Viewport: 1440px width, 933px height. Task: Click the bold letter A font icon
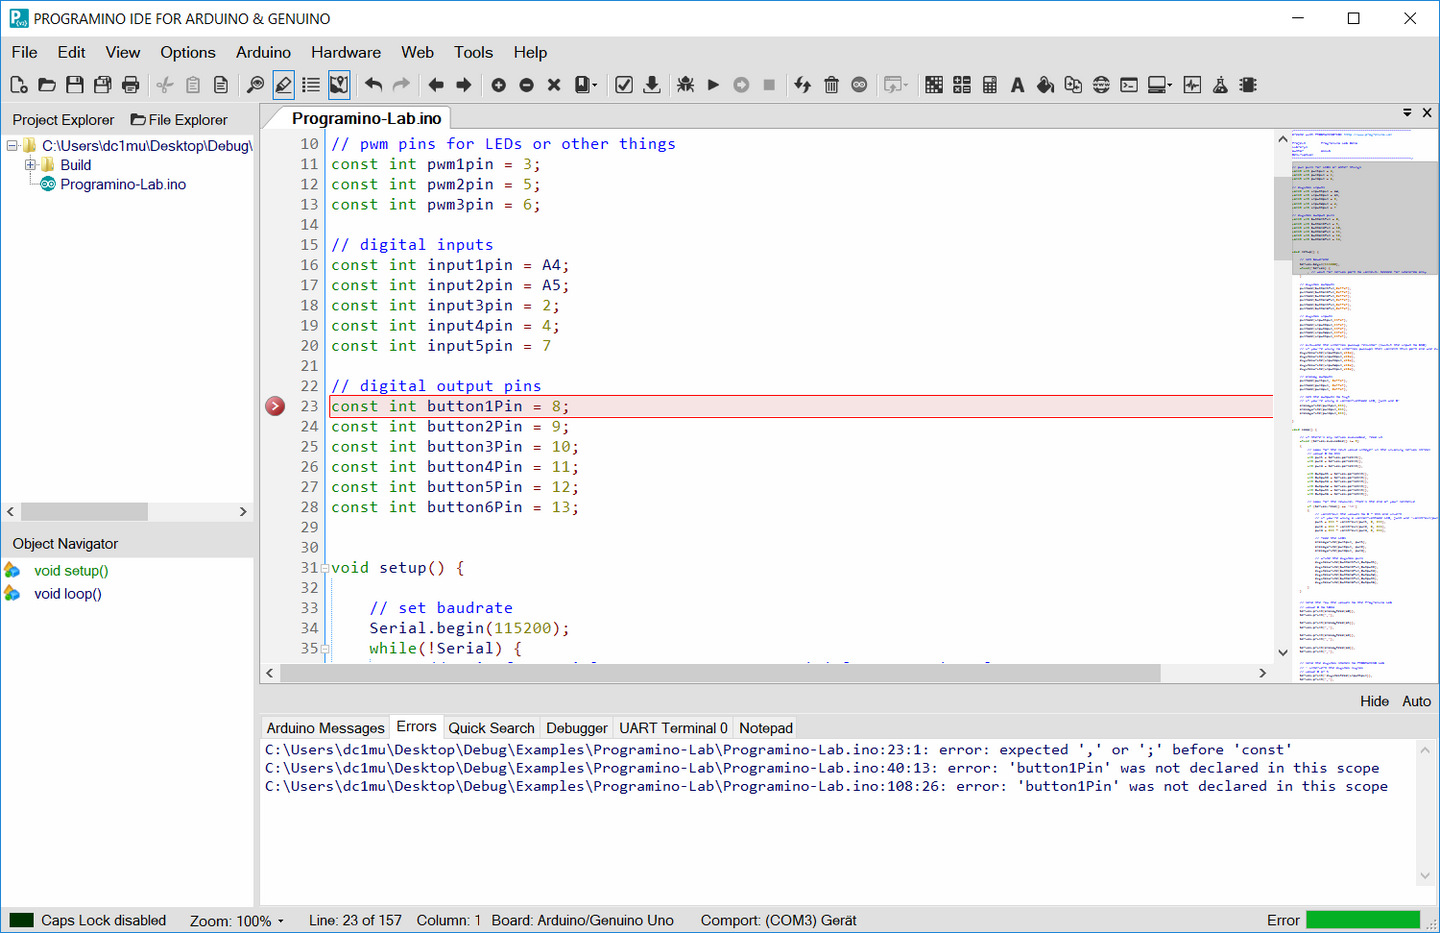coord(1017,85)
